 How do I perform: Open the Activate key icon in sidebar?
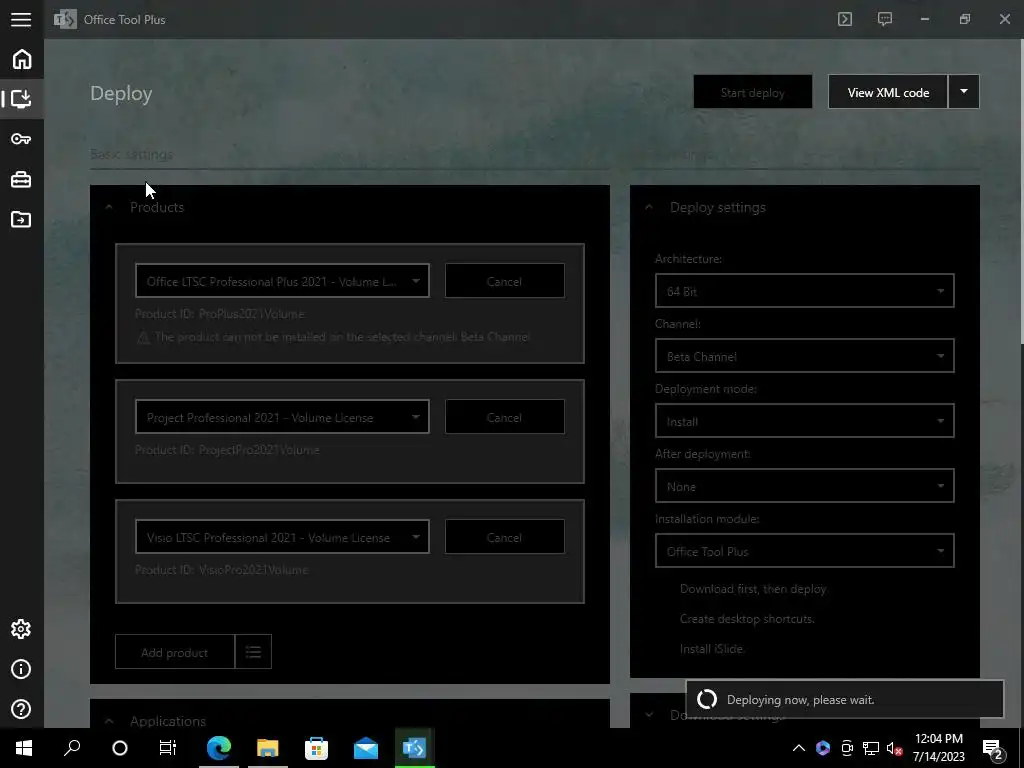pos(21,139)
